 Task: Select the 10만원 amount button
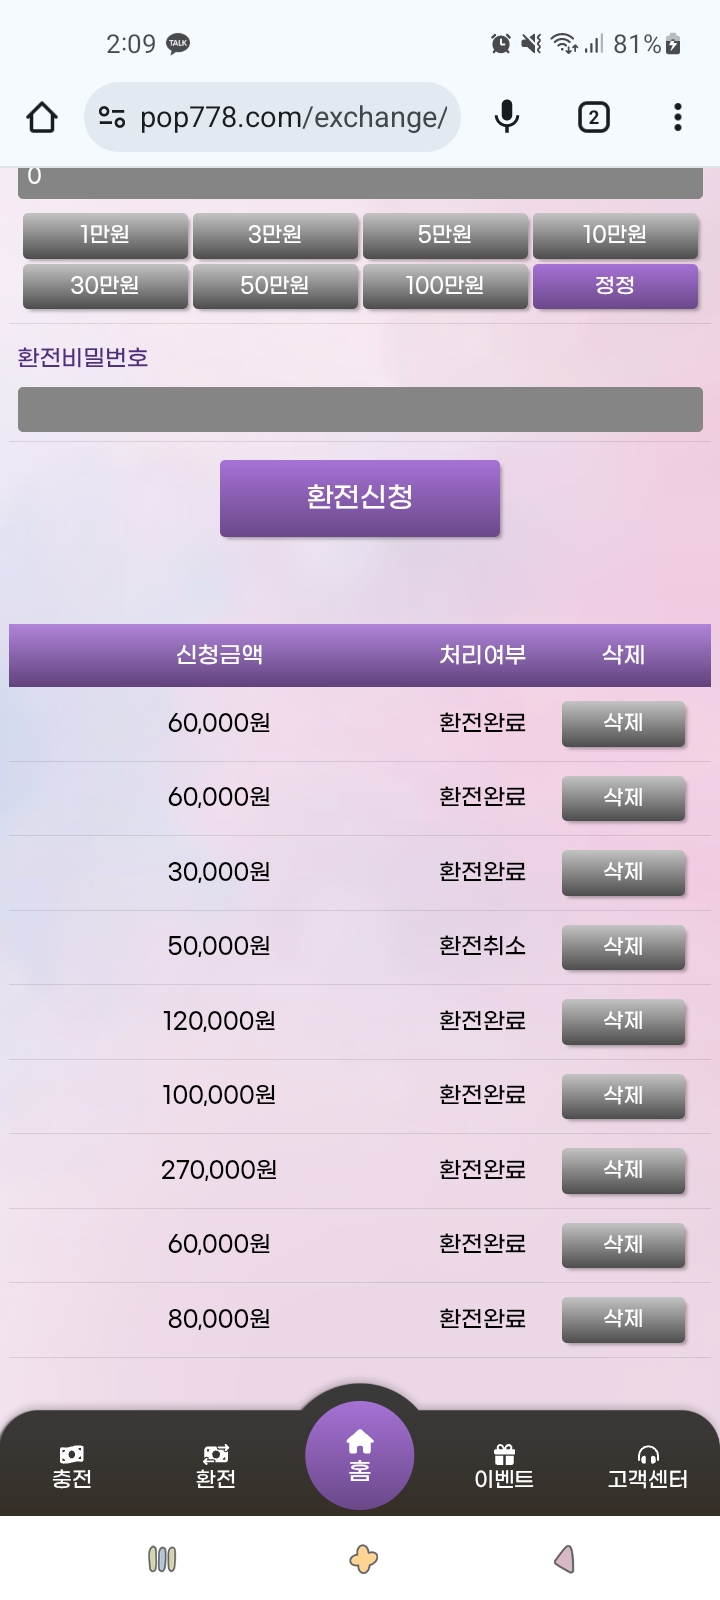615,235
